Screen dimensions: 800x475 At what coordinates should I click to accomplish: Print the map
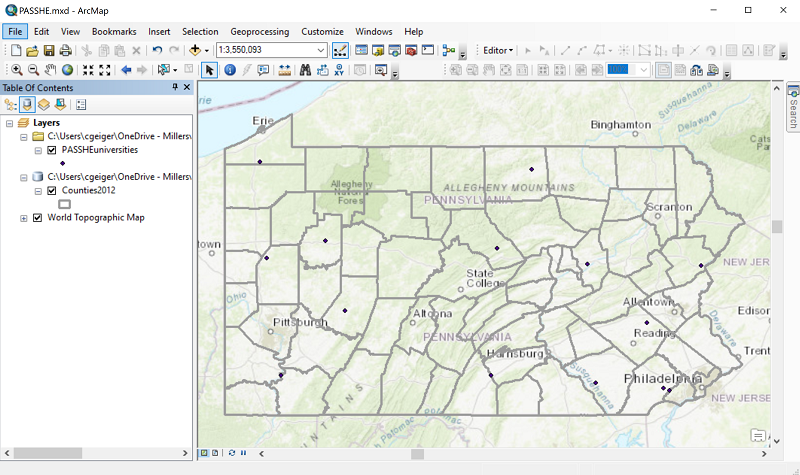65,51
